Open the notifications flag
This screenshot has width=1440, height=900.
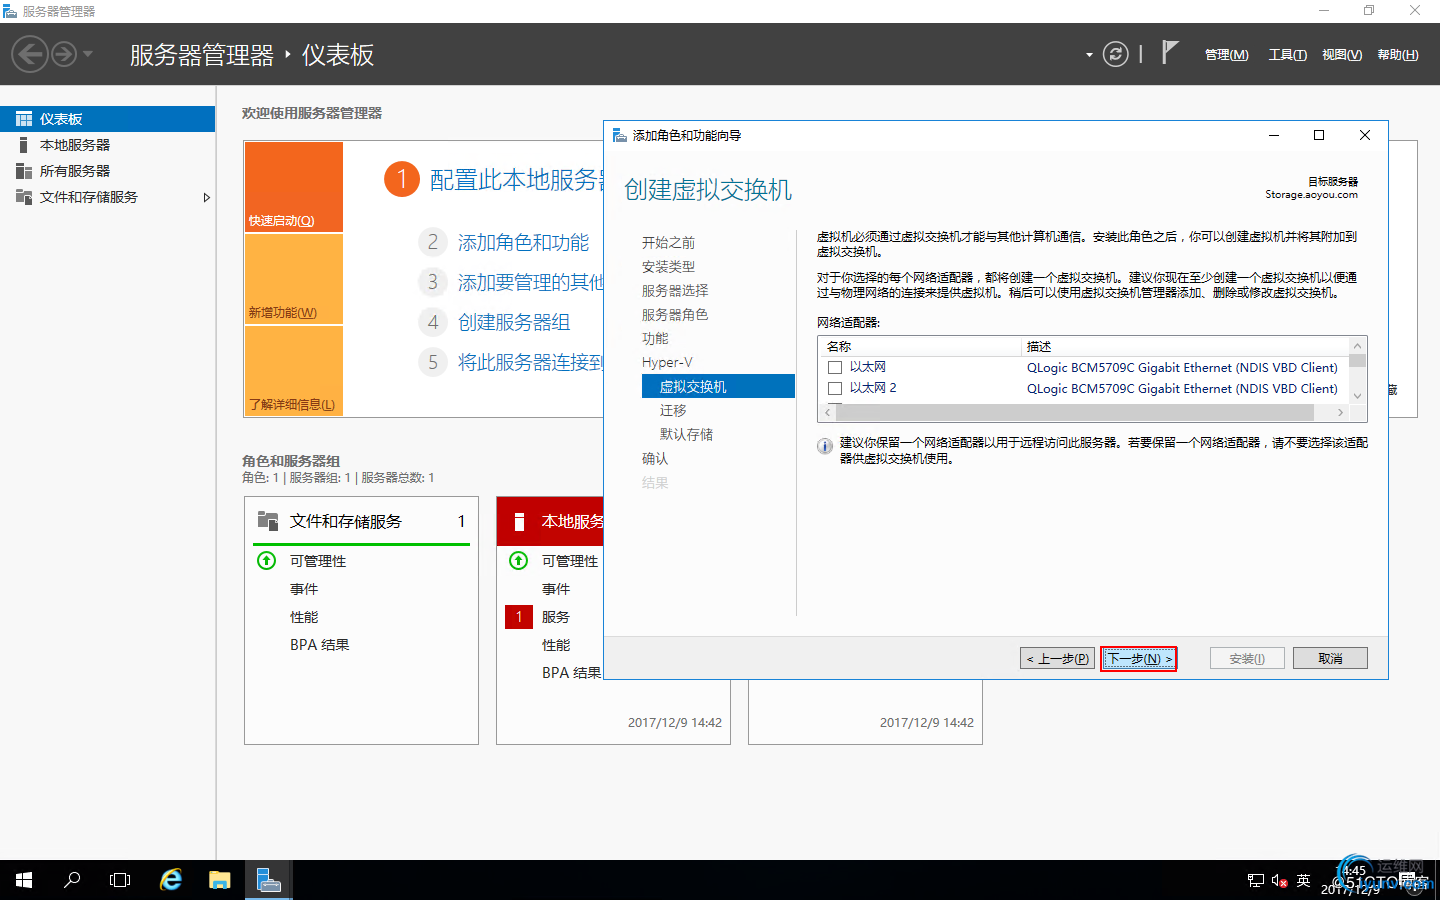coord(1169,52)
